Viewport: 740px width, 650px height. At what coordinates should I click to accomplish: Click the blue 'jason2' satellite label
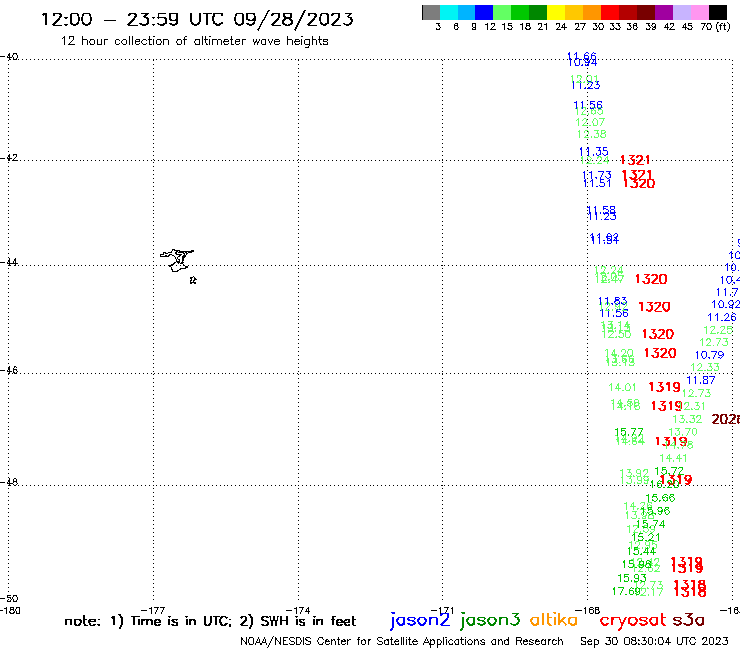[420, 620]
